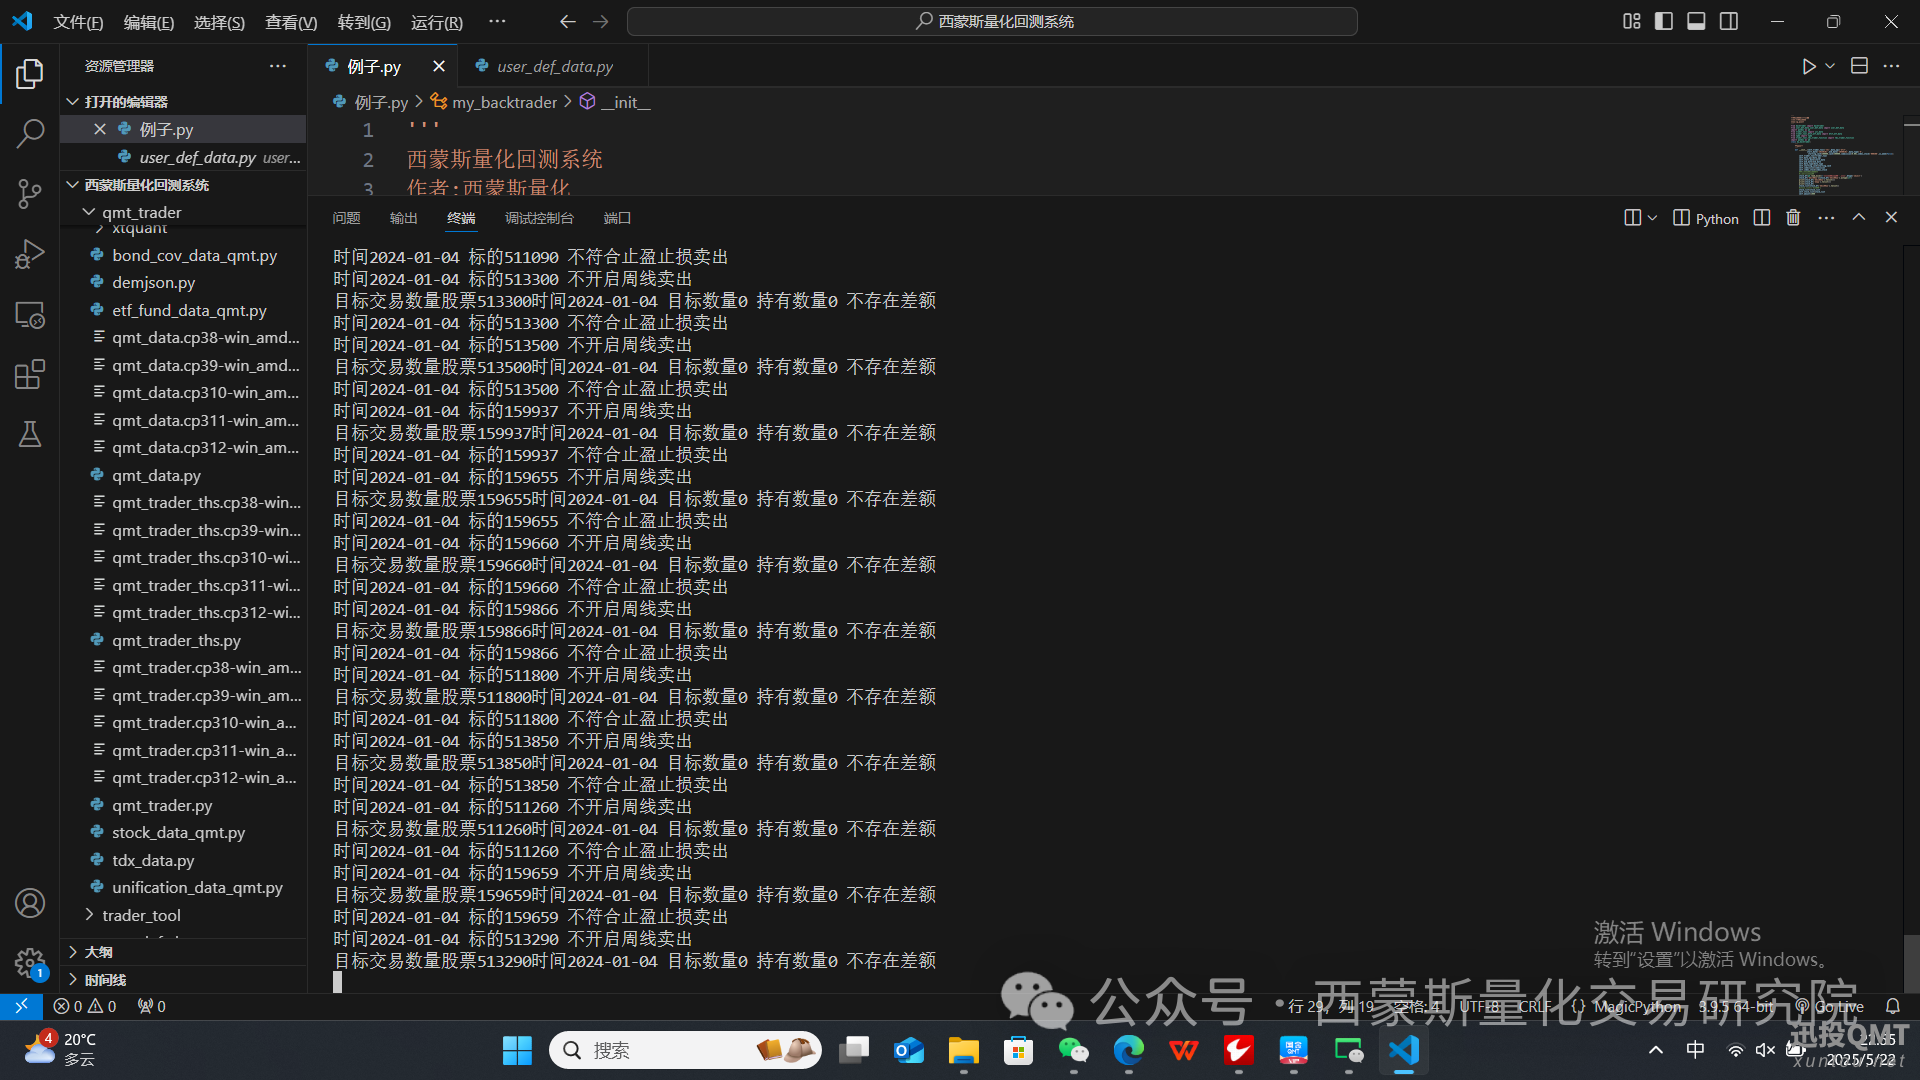The width and height of the screenshot is (1920, 1080).
Task: Toggle the bottom panel visibility
Action: pos(1696,21)
